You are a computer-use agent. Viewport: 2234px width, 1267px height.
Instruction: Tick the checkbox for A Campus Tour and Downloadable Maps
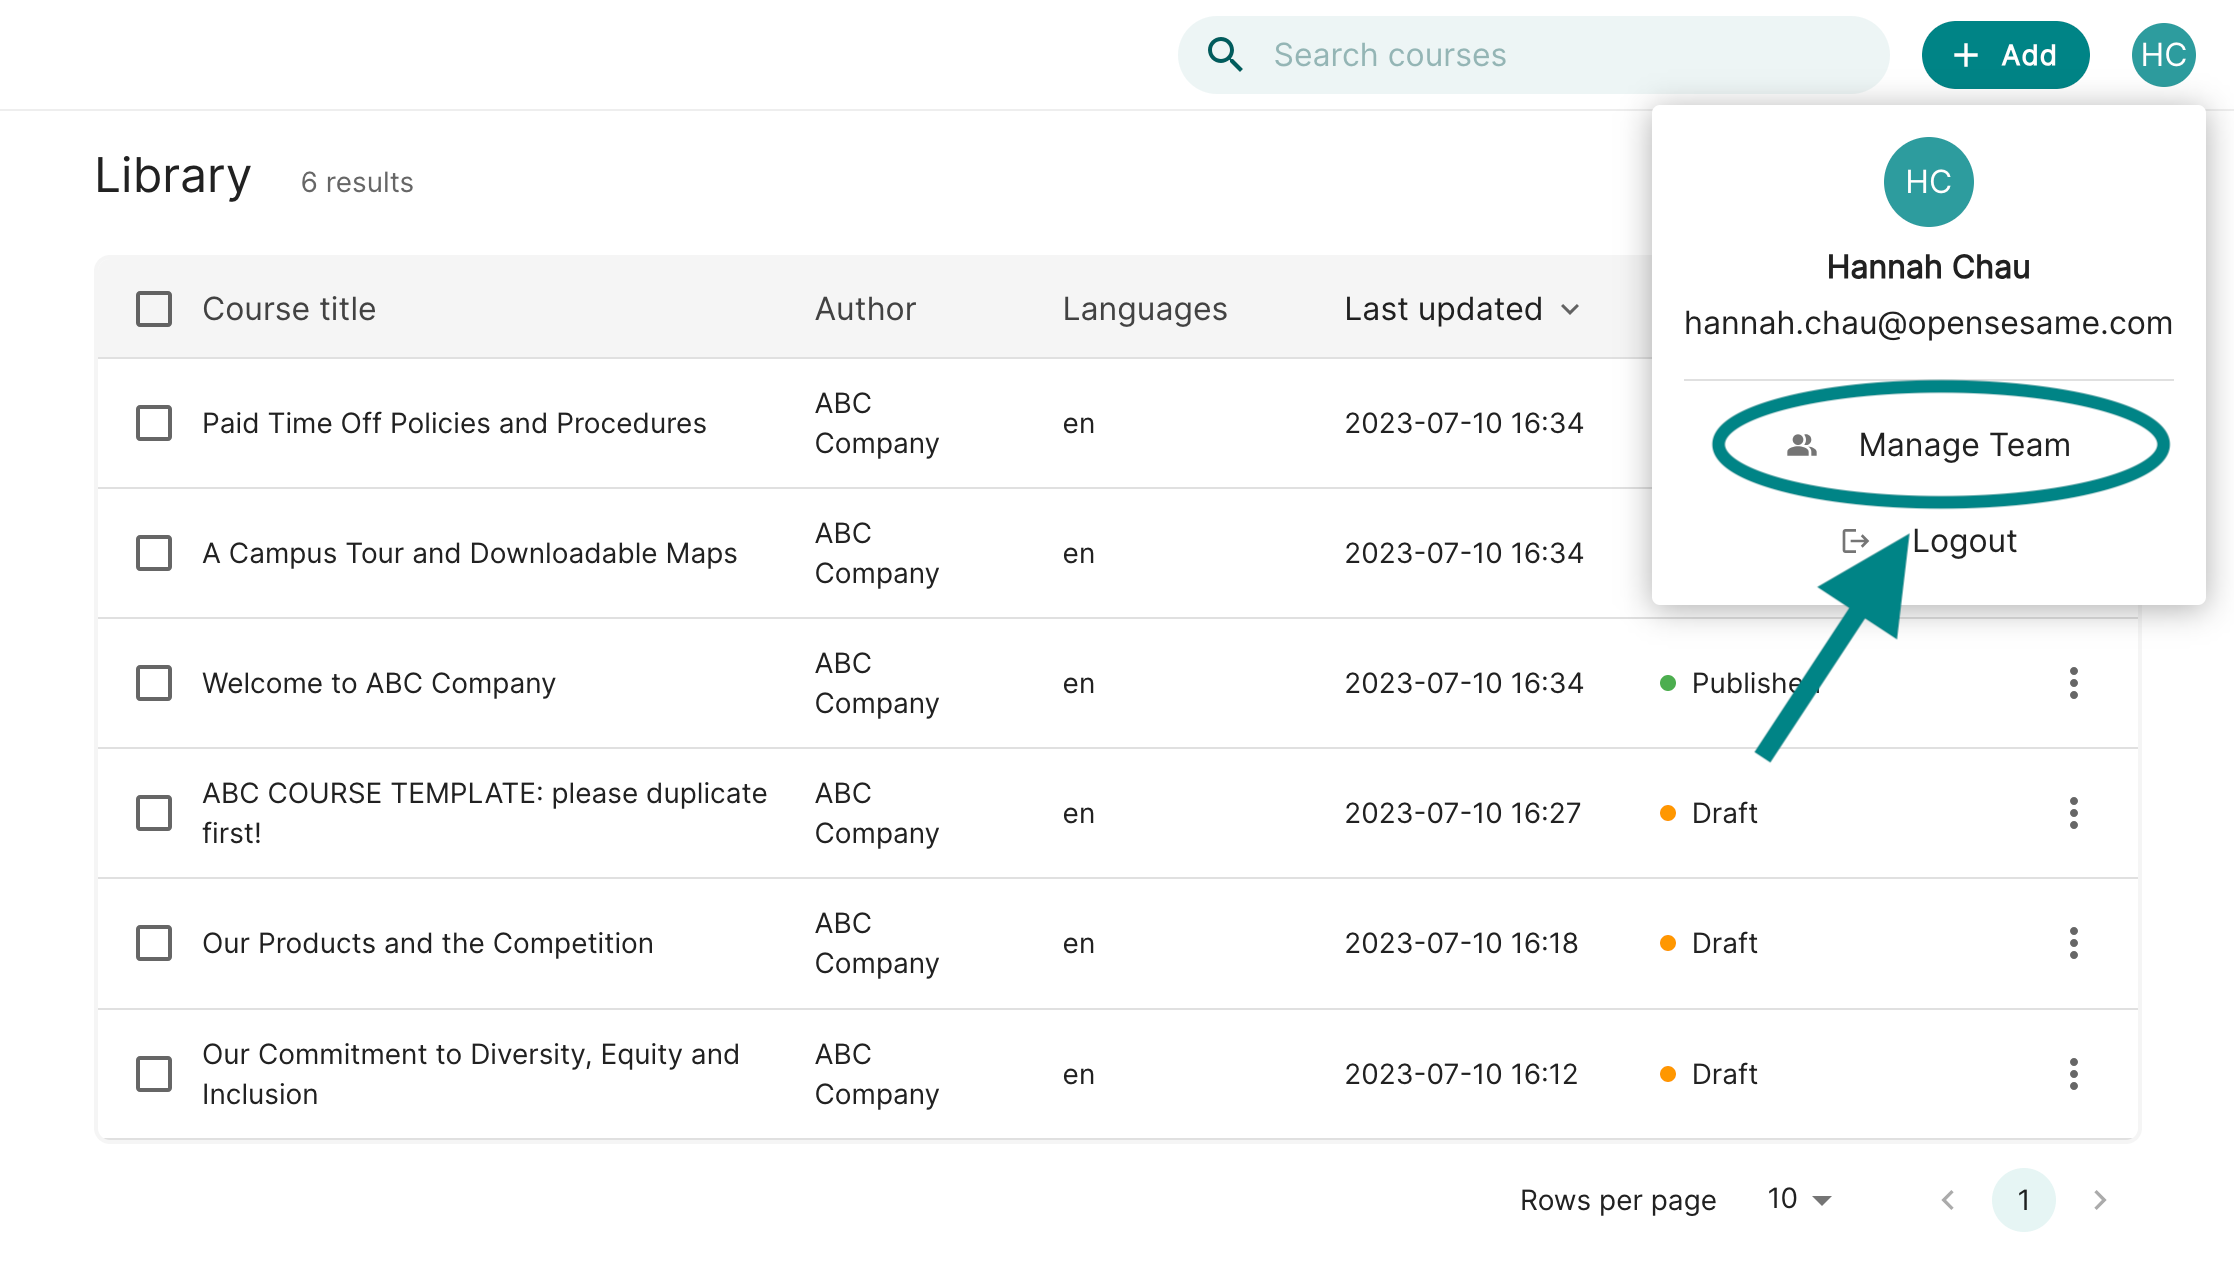tap(154, 553)
